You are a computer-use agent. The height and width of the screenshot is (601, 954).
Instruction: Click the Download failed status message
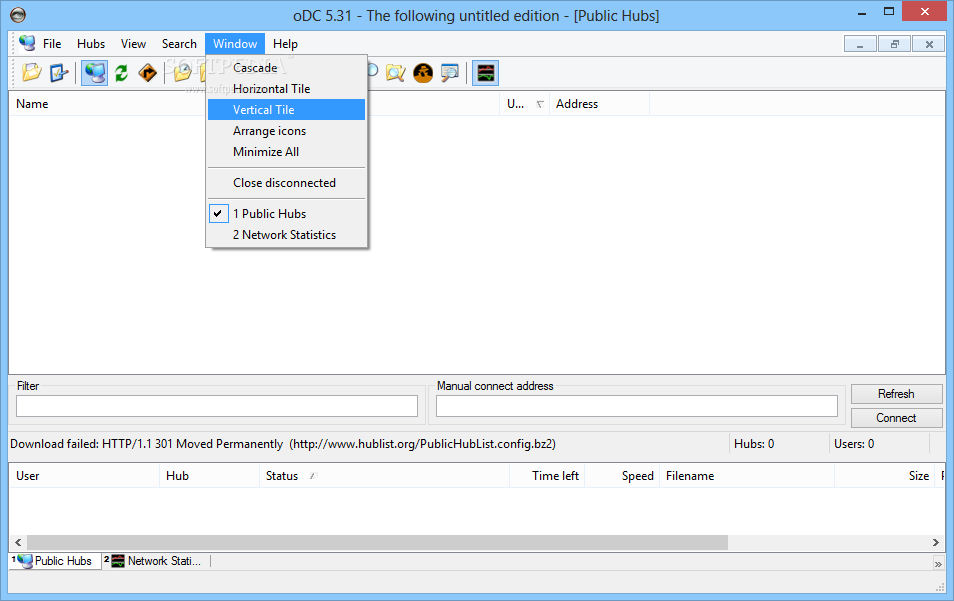click(283, 444)
